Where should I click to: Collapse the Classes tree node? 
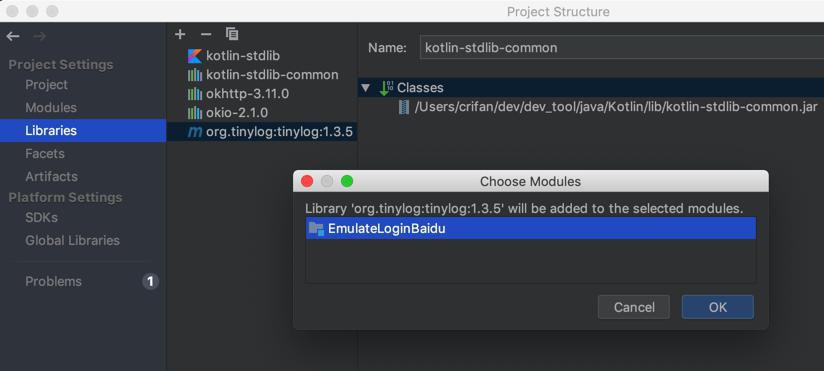point(366,88)
